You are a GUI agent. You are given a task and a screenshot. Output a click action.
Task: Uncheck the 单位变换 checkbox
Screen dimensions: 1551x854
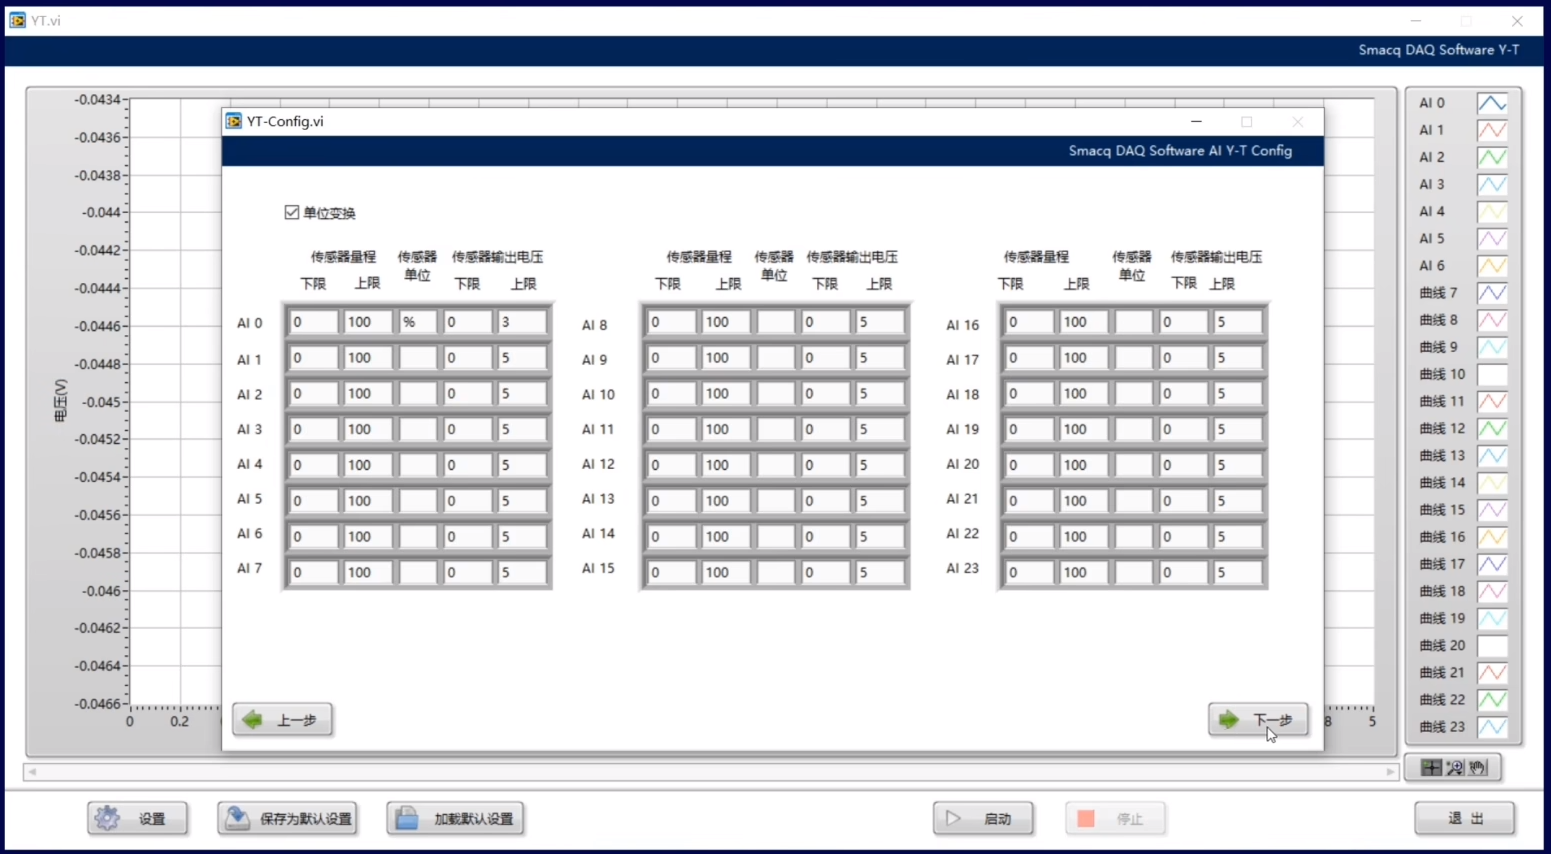tap(292, 212)
